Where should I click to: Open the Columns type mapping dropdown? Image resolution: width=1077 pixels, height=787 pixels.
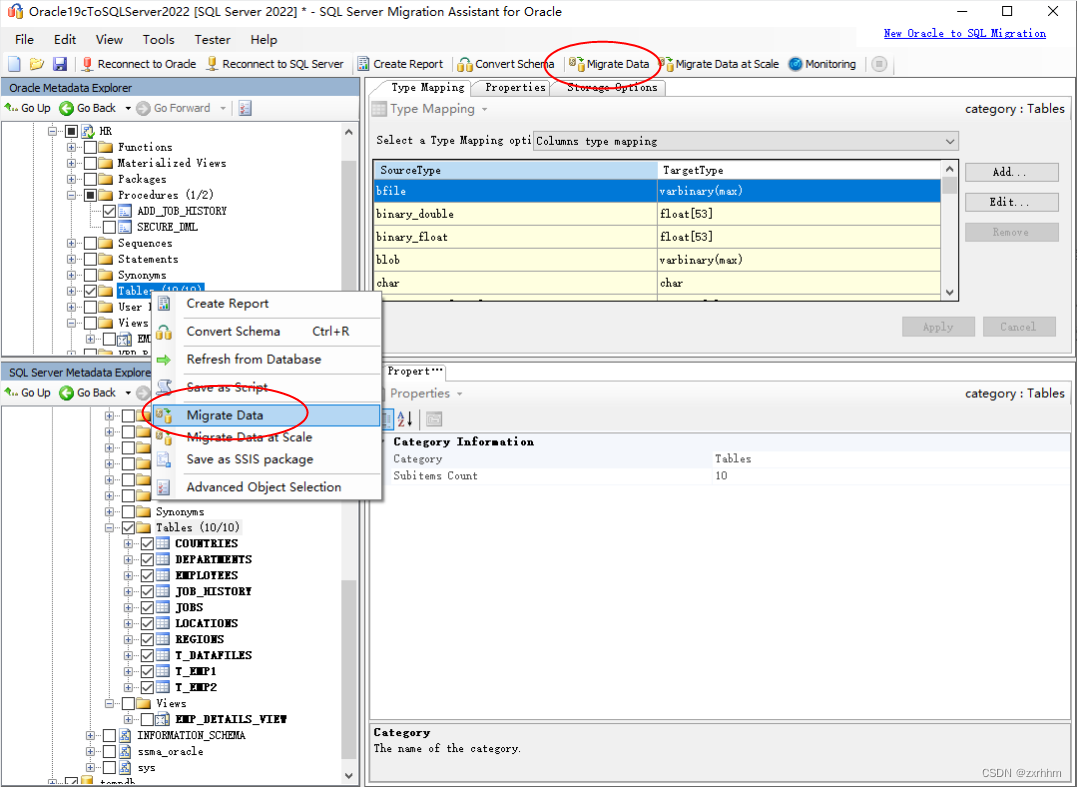tap(950, 141)
